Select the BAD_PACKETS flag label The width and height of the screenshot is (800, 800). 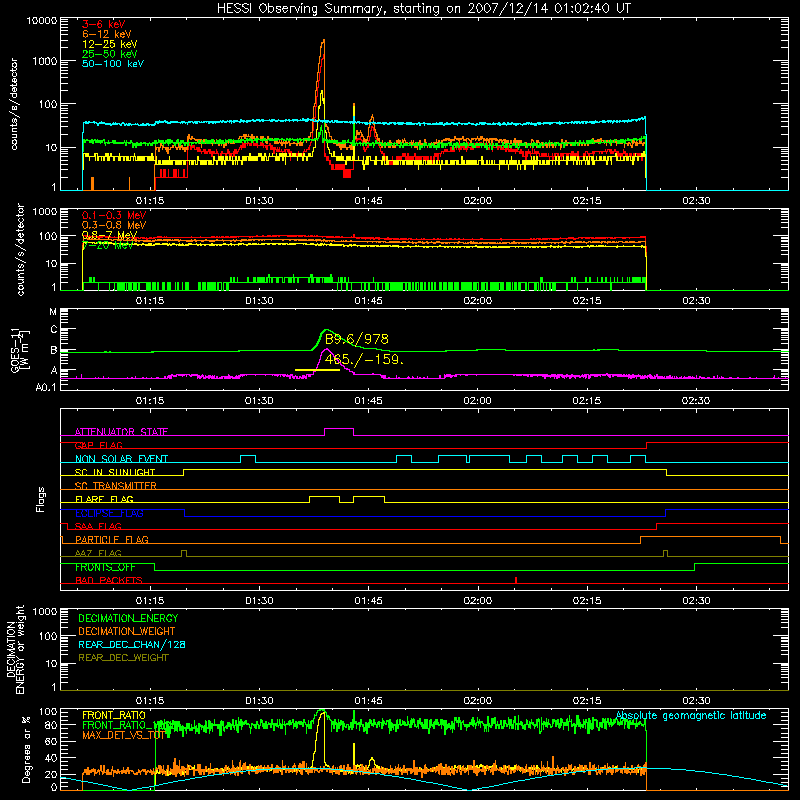[x=108, y=580]
